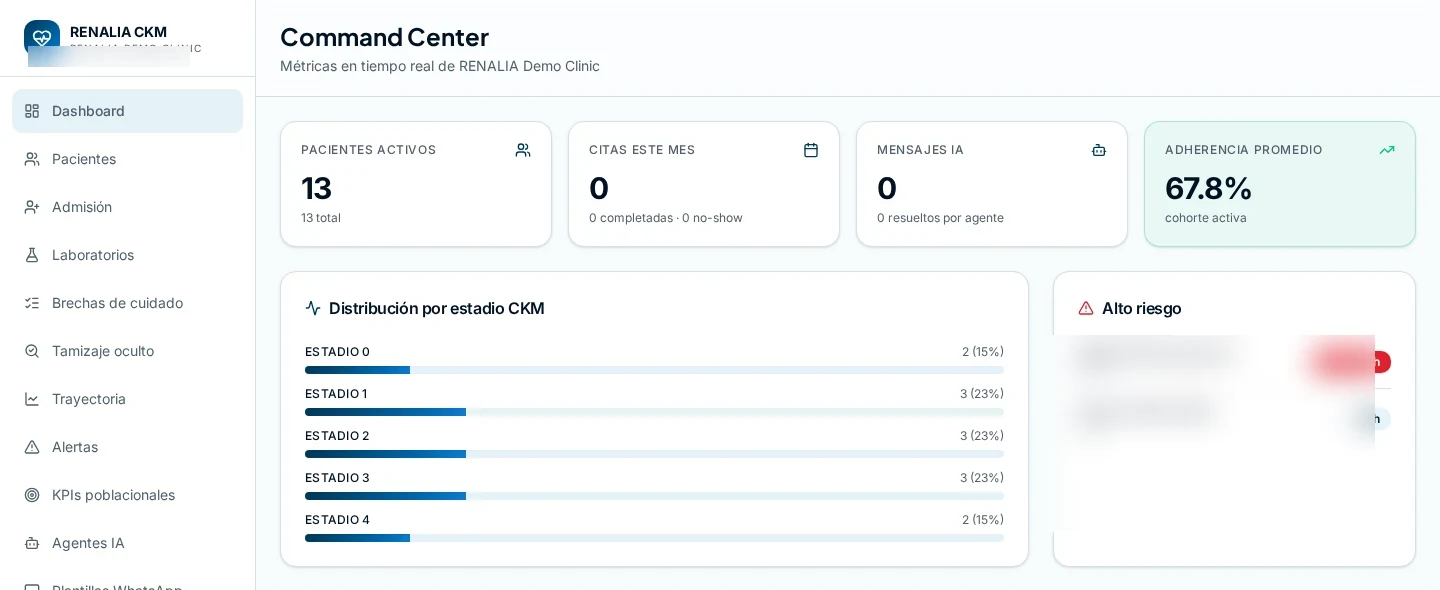This screenshot has height=590, width=1440.
Task: Select Brechas de cuidado menu item
Action: [127, 303]
